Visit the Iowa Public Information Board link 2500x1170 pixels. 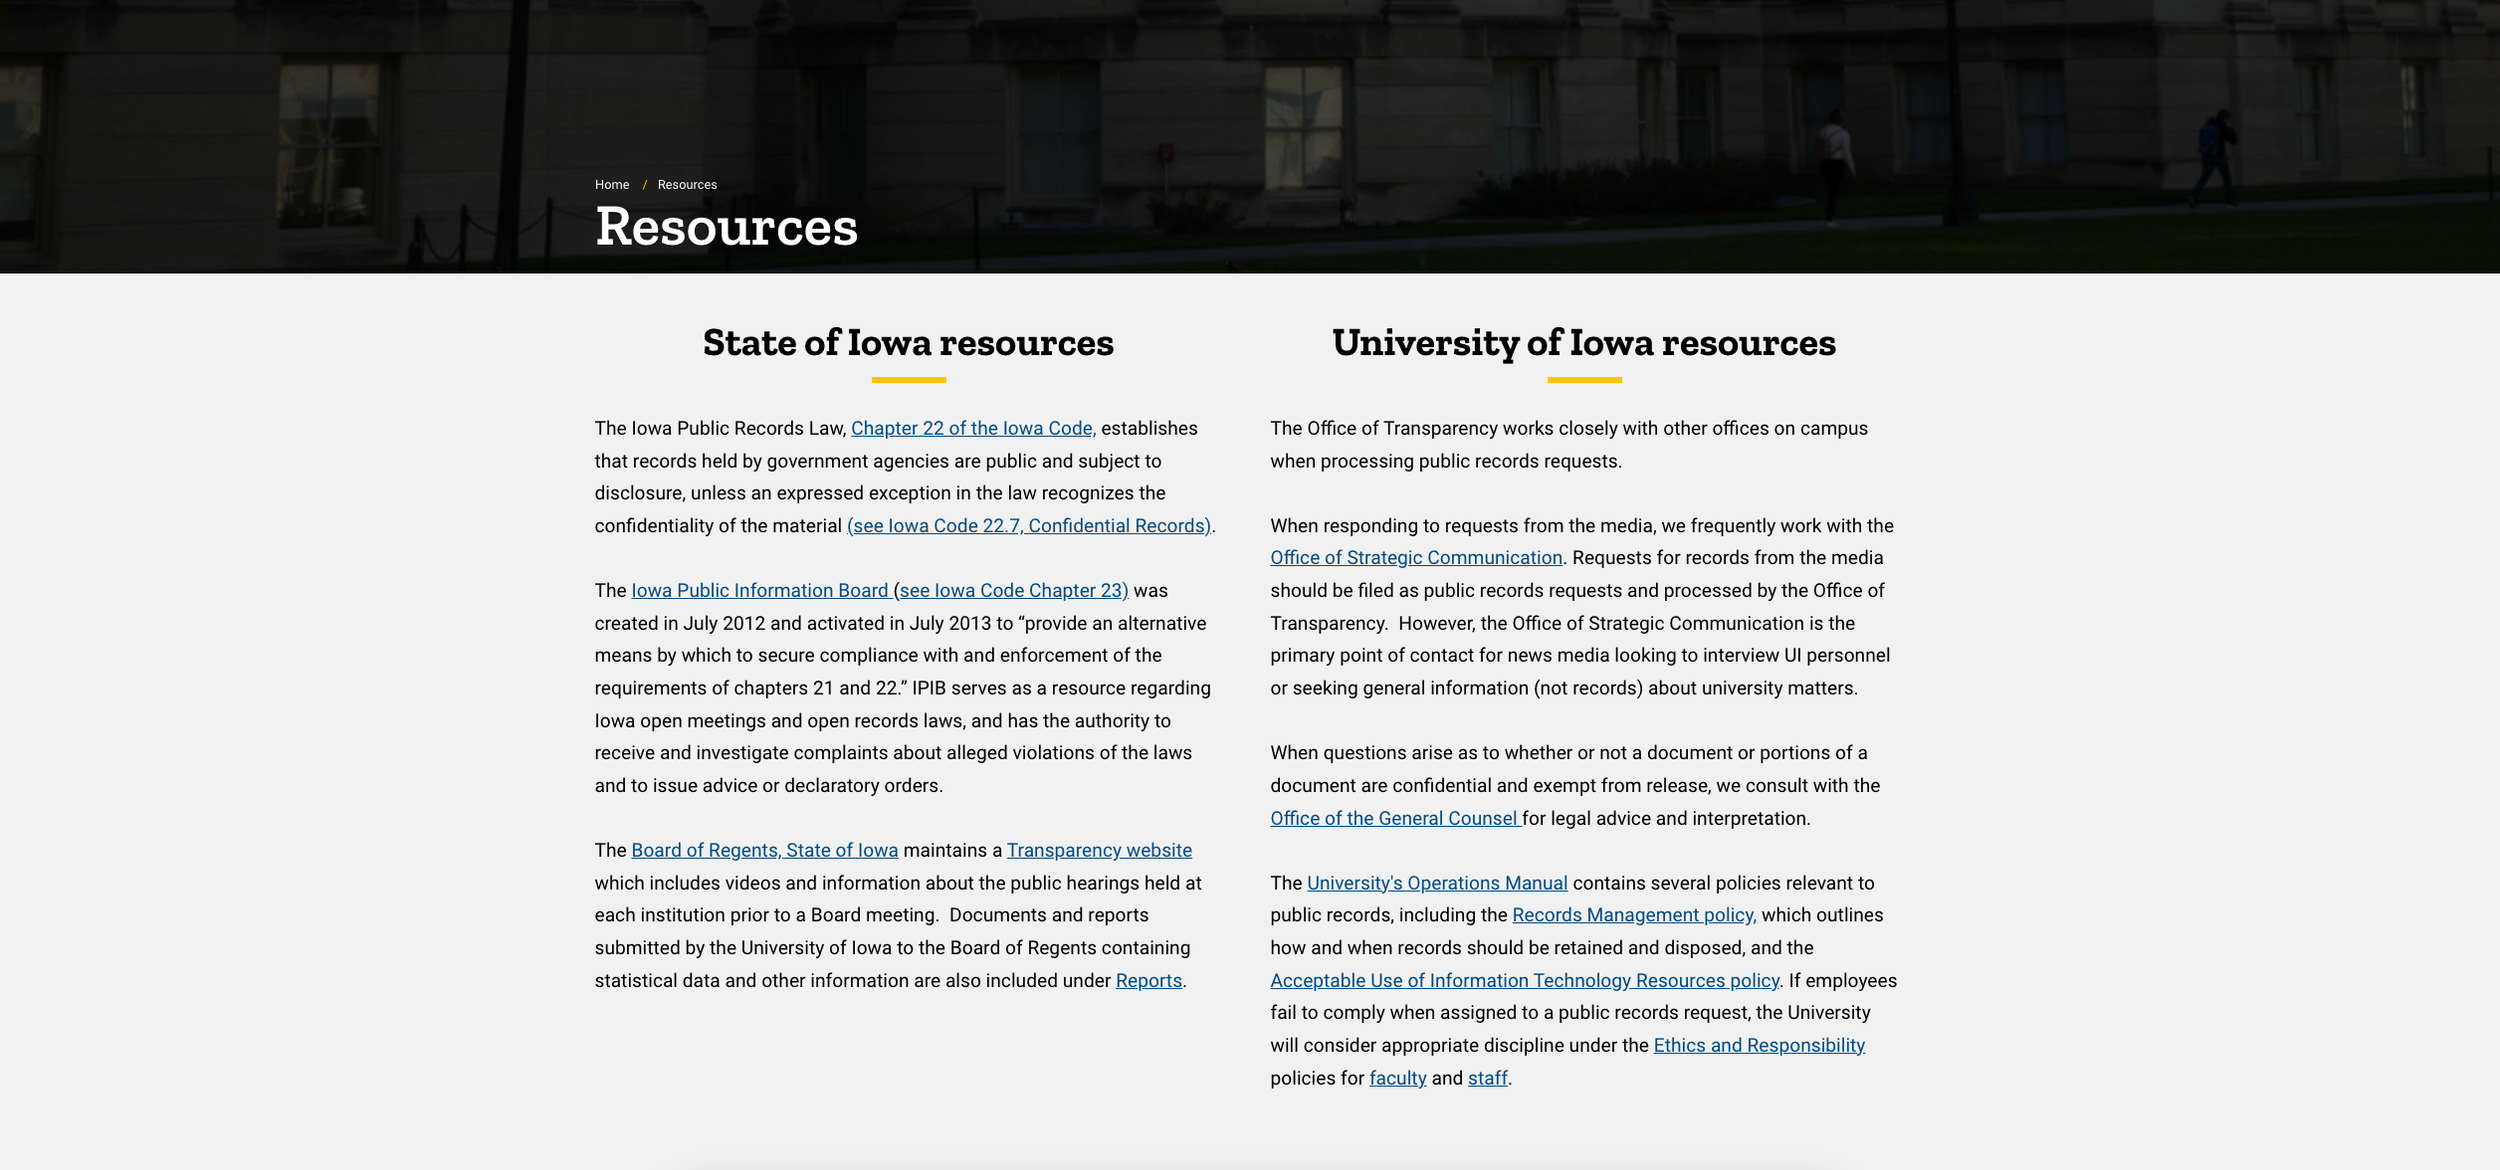coord(759,591)
